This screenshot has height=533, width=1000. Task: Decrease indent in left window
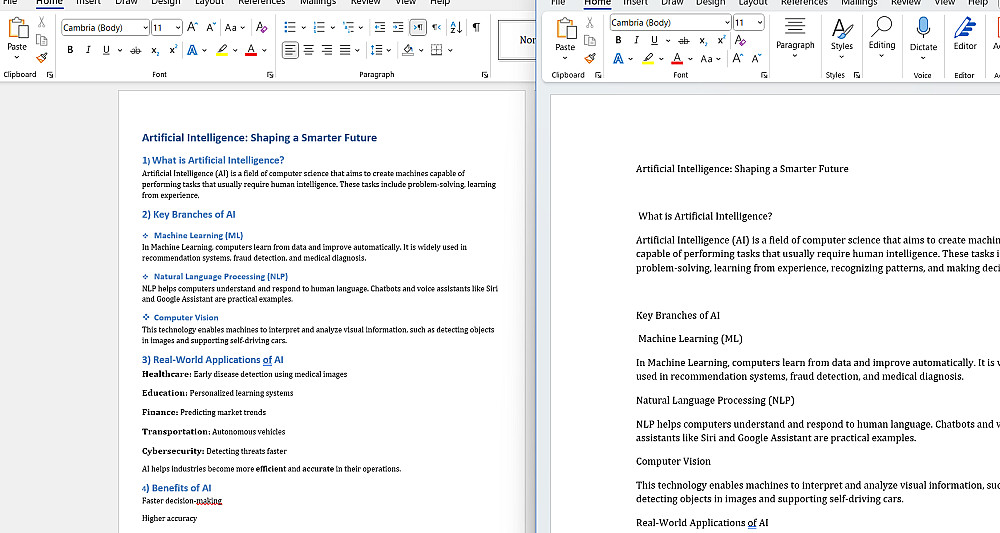[379, 27]
